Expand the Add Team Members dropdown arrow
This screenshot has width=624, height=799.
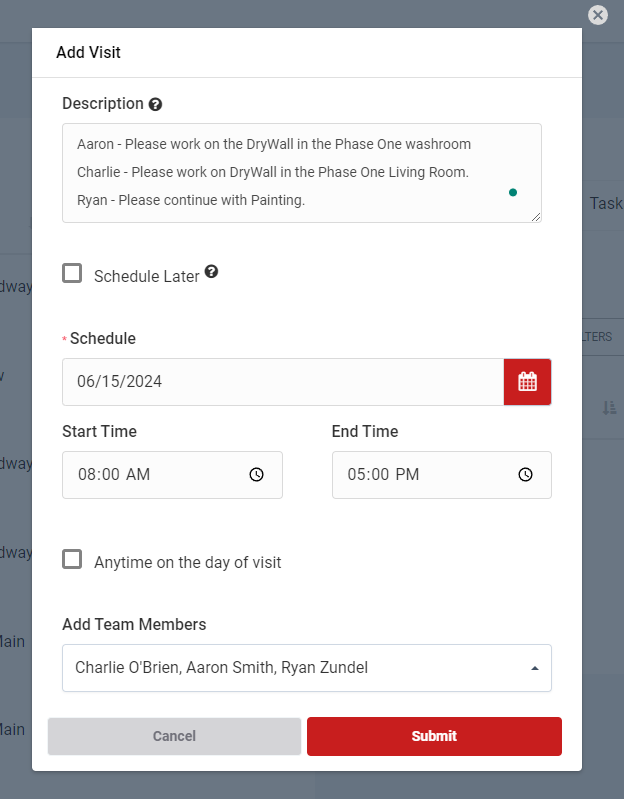coord(534,668)
